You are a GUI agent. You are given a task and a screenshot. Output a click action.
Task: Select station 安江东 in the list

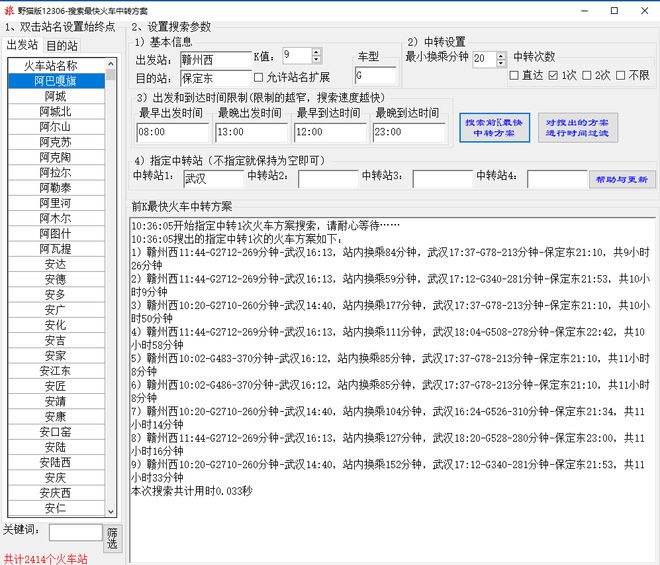(x=56, y=370)
